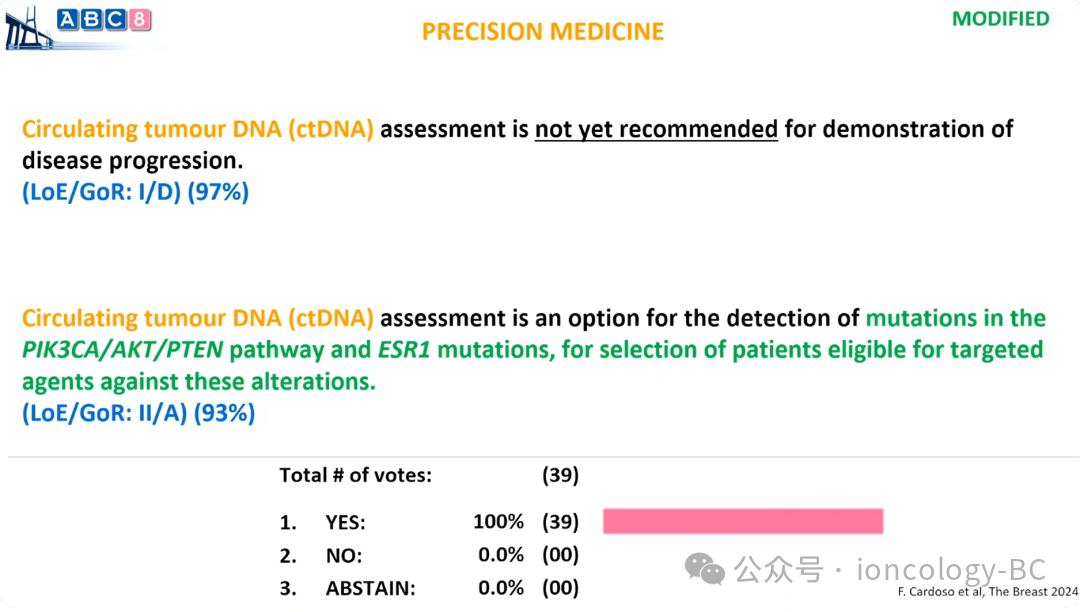Image resolution: width=1080 pixels, height=612 pixels.
Task: Click the WeChat icon in the watermark
Action: [704, 571]
